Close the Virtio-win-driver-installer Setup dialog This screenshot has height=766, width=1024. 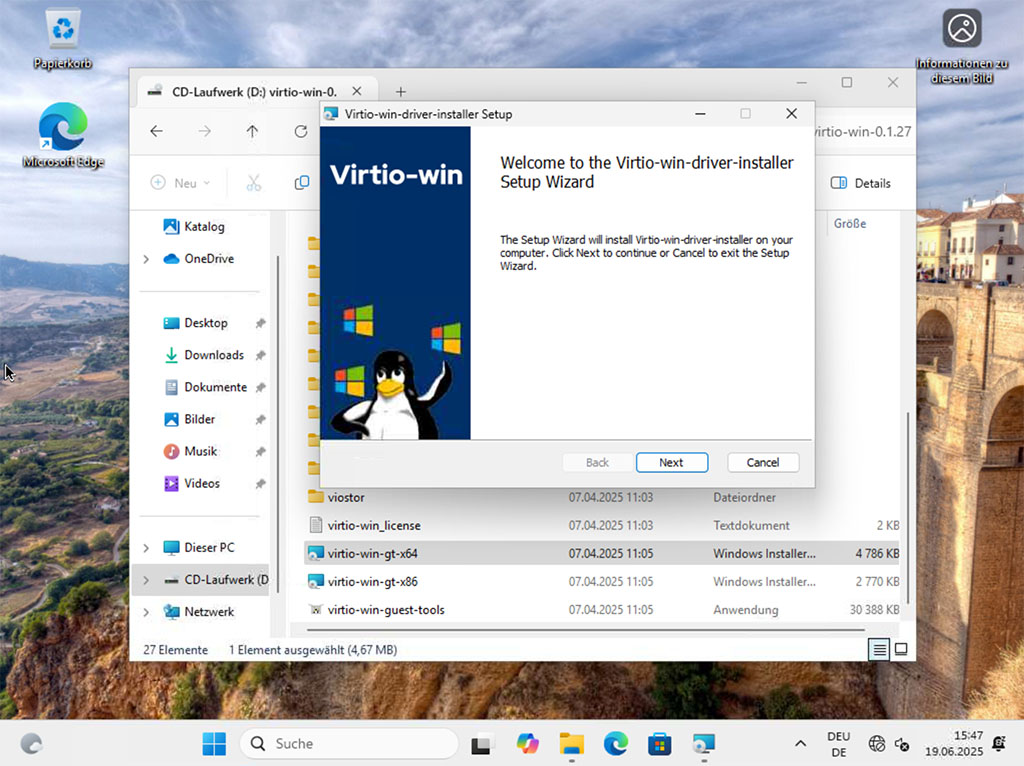point(792,114)
